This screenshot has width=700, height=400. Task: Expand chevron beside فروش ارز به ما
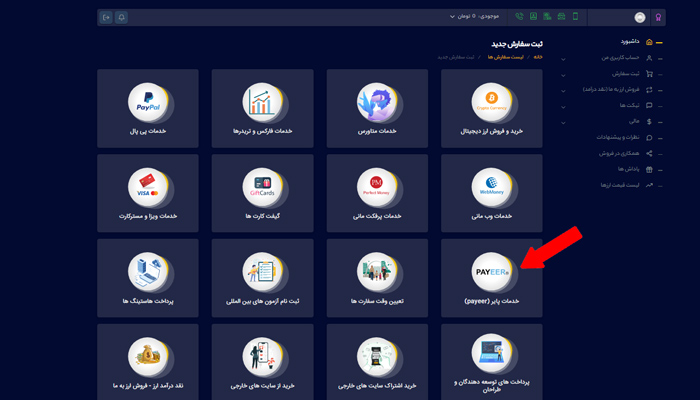[x=563, y=91]
